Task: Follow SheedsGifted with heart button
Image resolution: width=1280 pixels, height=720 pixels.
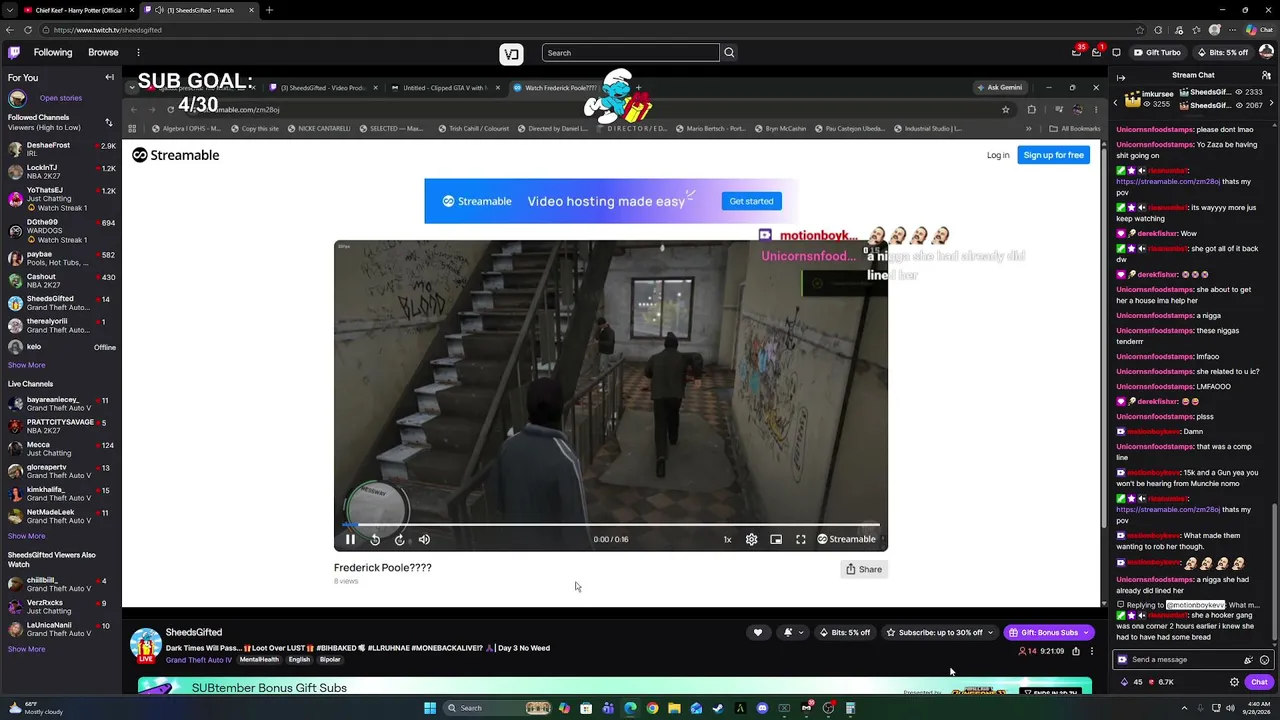Action: click(x=758, y=632)
